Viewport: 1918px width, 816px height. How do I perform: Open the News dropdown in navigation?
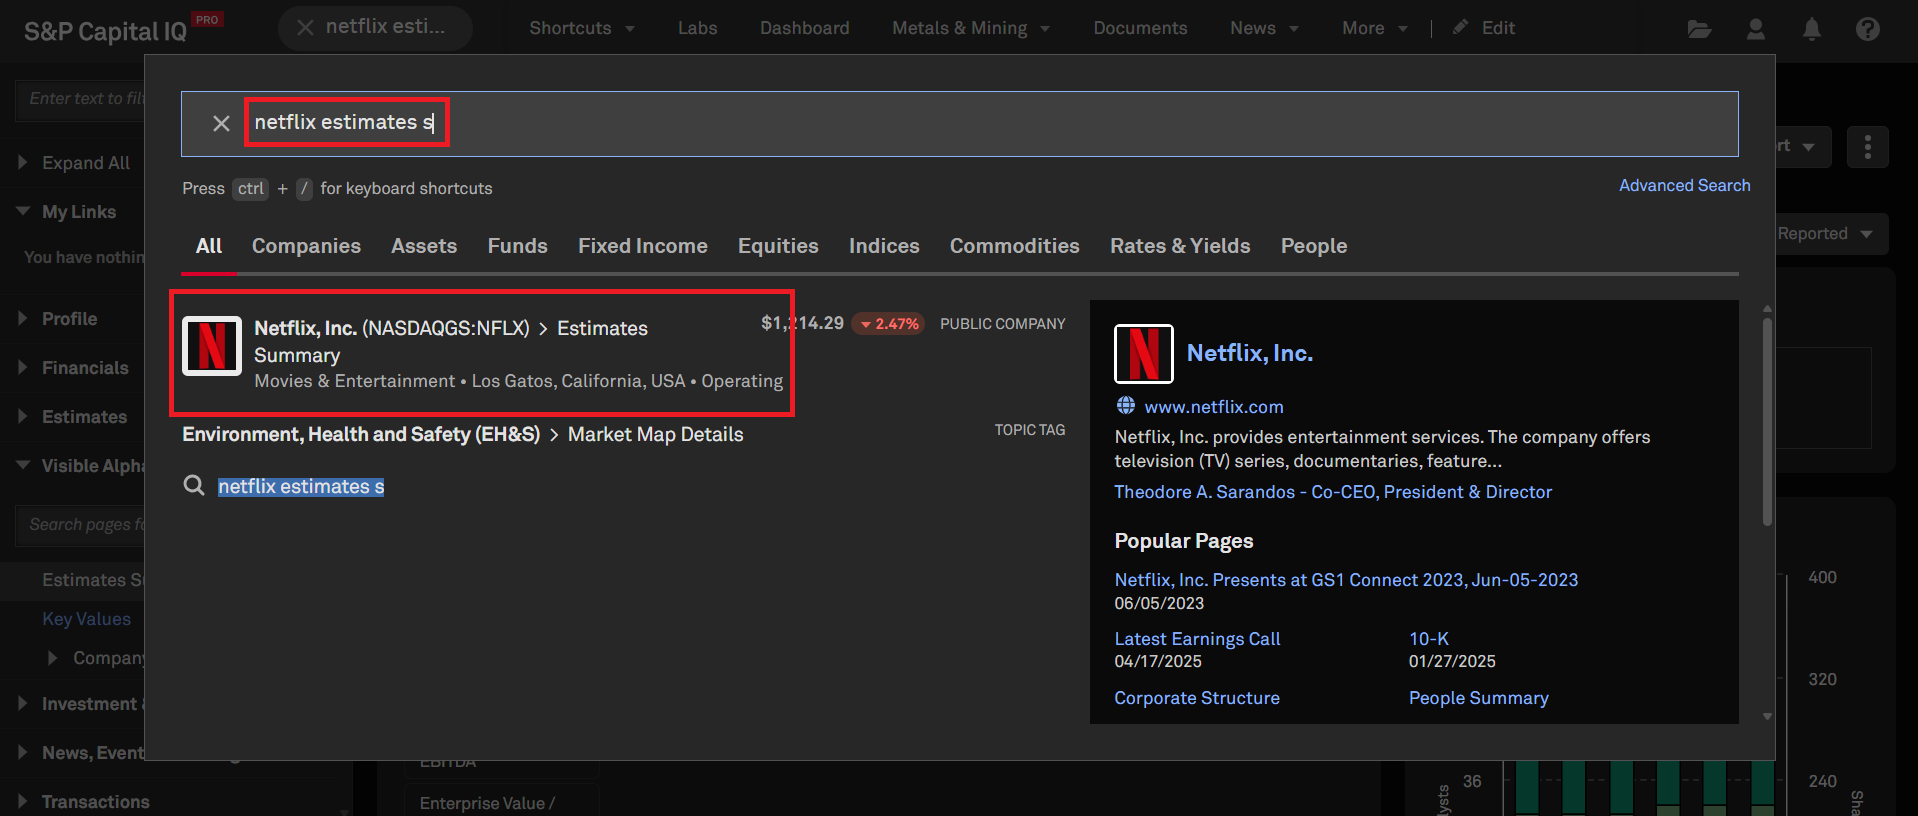point(1263,28)
